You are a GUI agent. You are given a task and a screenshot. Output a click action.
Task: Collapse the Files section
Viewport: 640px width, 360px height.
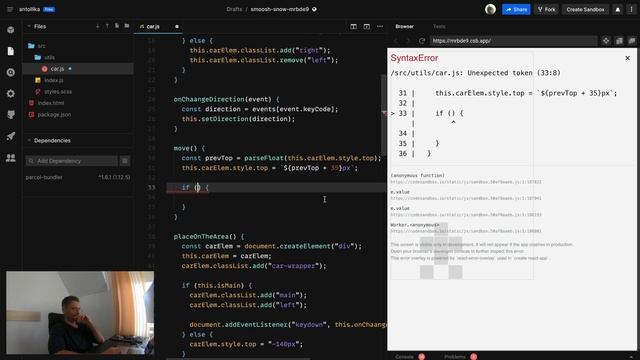point(29,26)
